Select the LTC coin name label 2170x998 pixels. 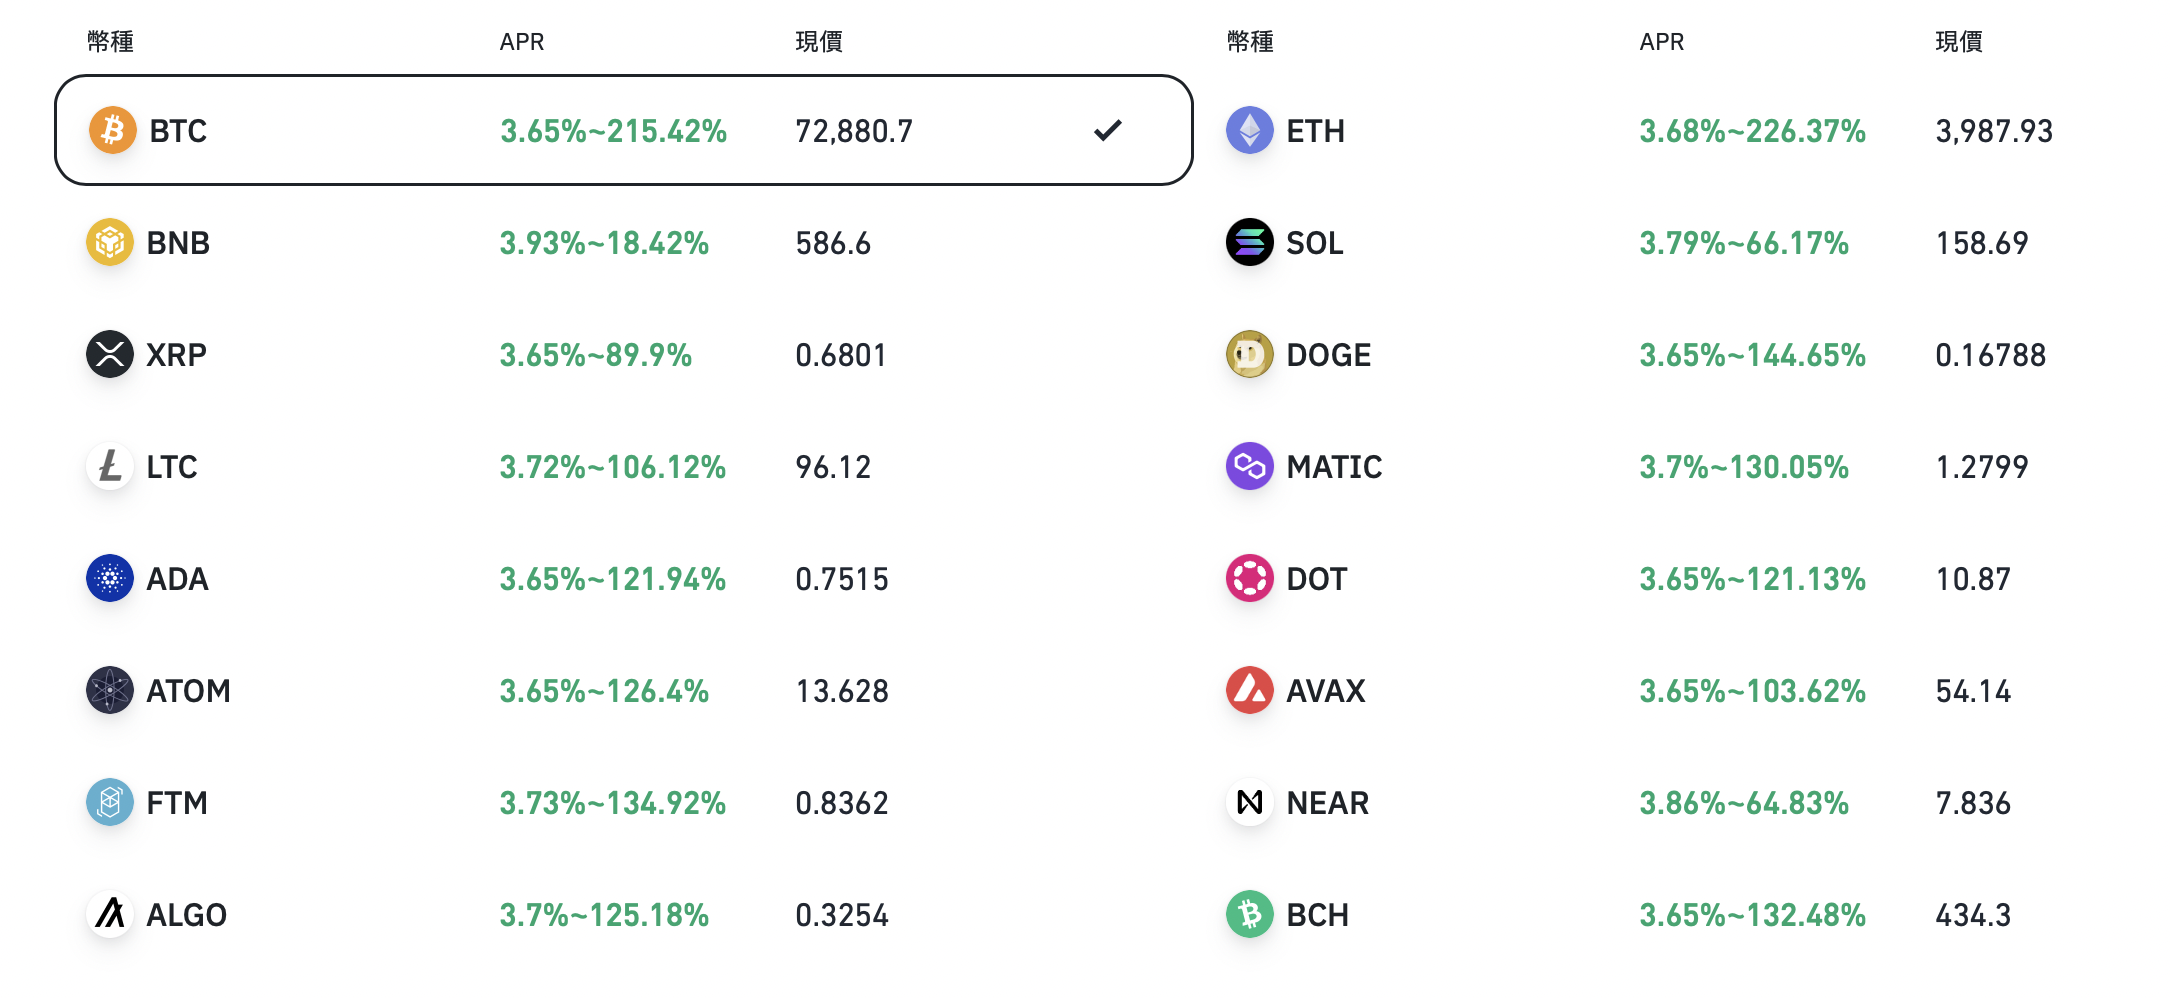coord(172,467)
